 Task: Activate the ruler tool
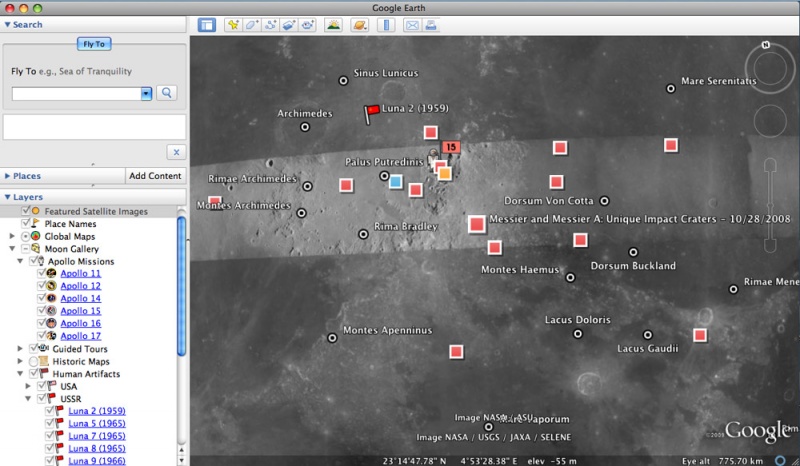(x=386, y=25)
